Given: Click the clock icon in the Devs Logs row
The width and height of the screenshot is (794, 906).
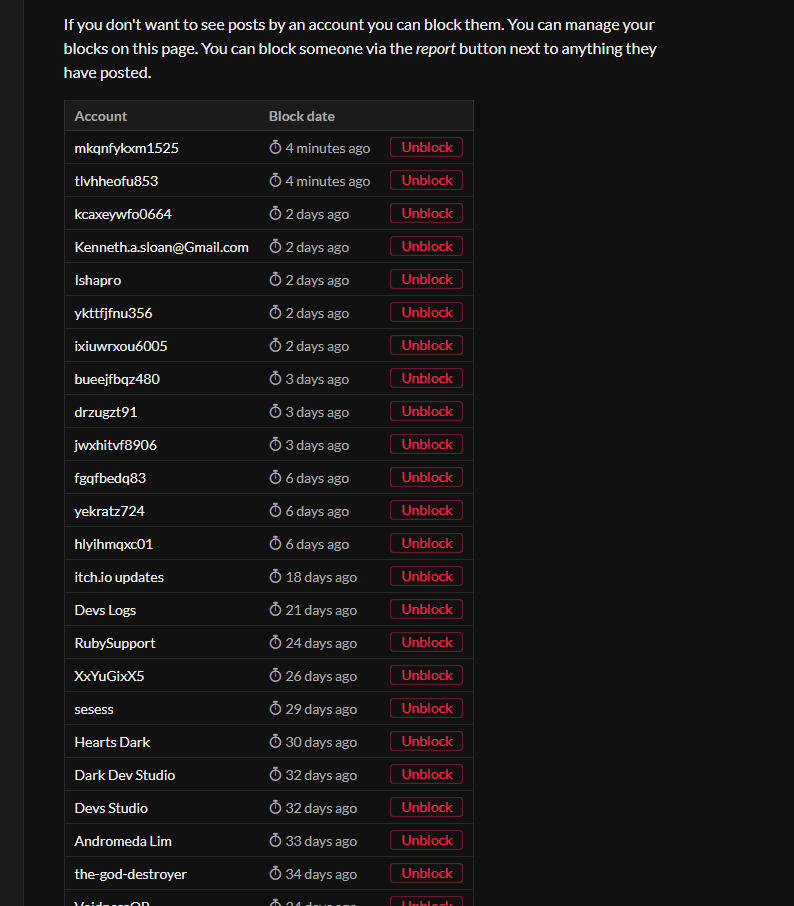Looking at the screenshot, I should tap(276, 610).
